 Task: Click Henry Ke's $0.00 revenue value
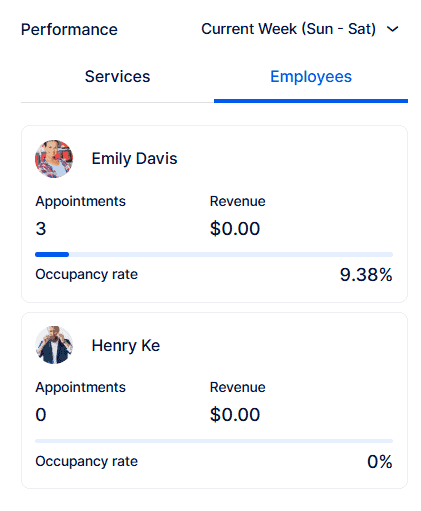point(235,415)
